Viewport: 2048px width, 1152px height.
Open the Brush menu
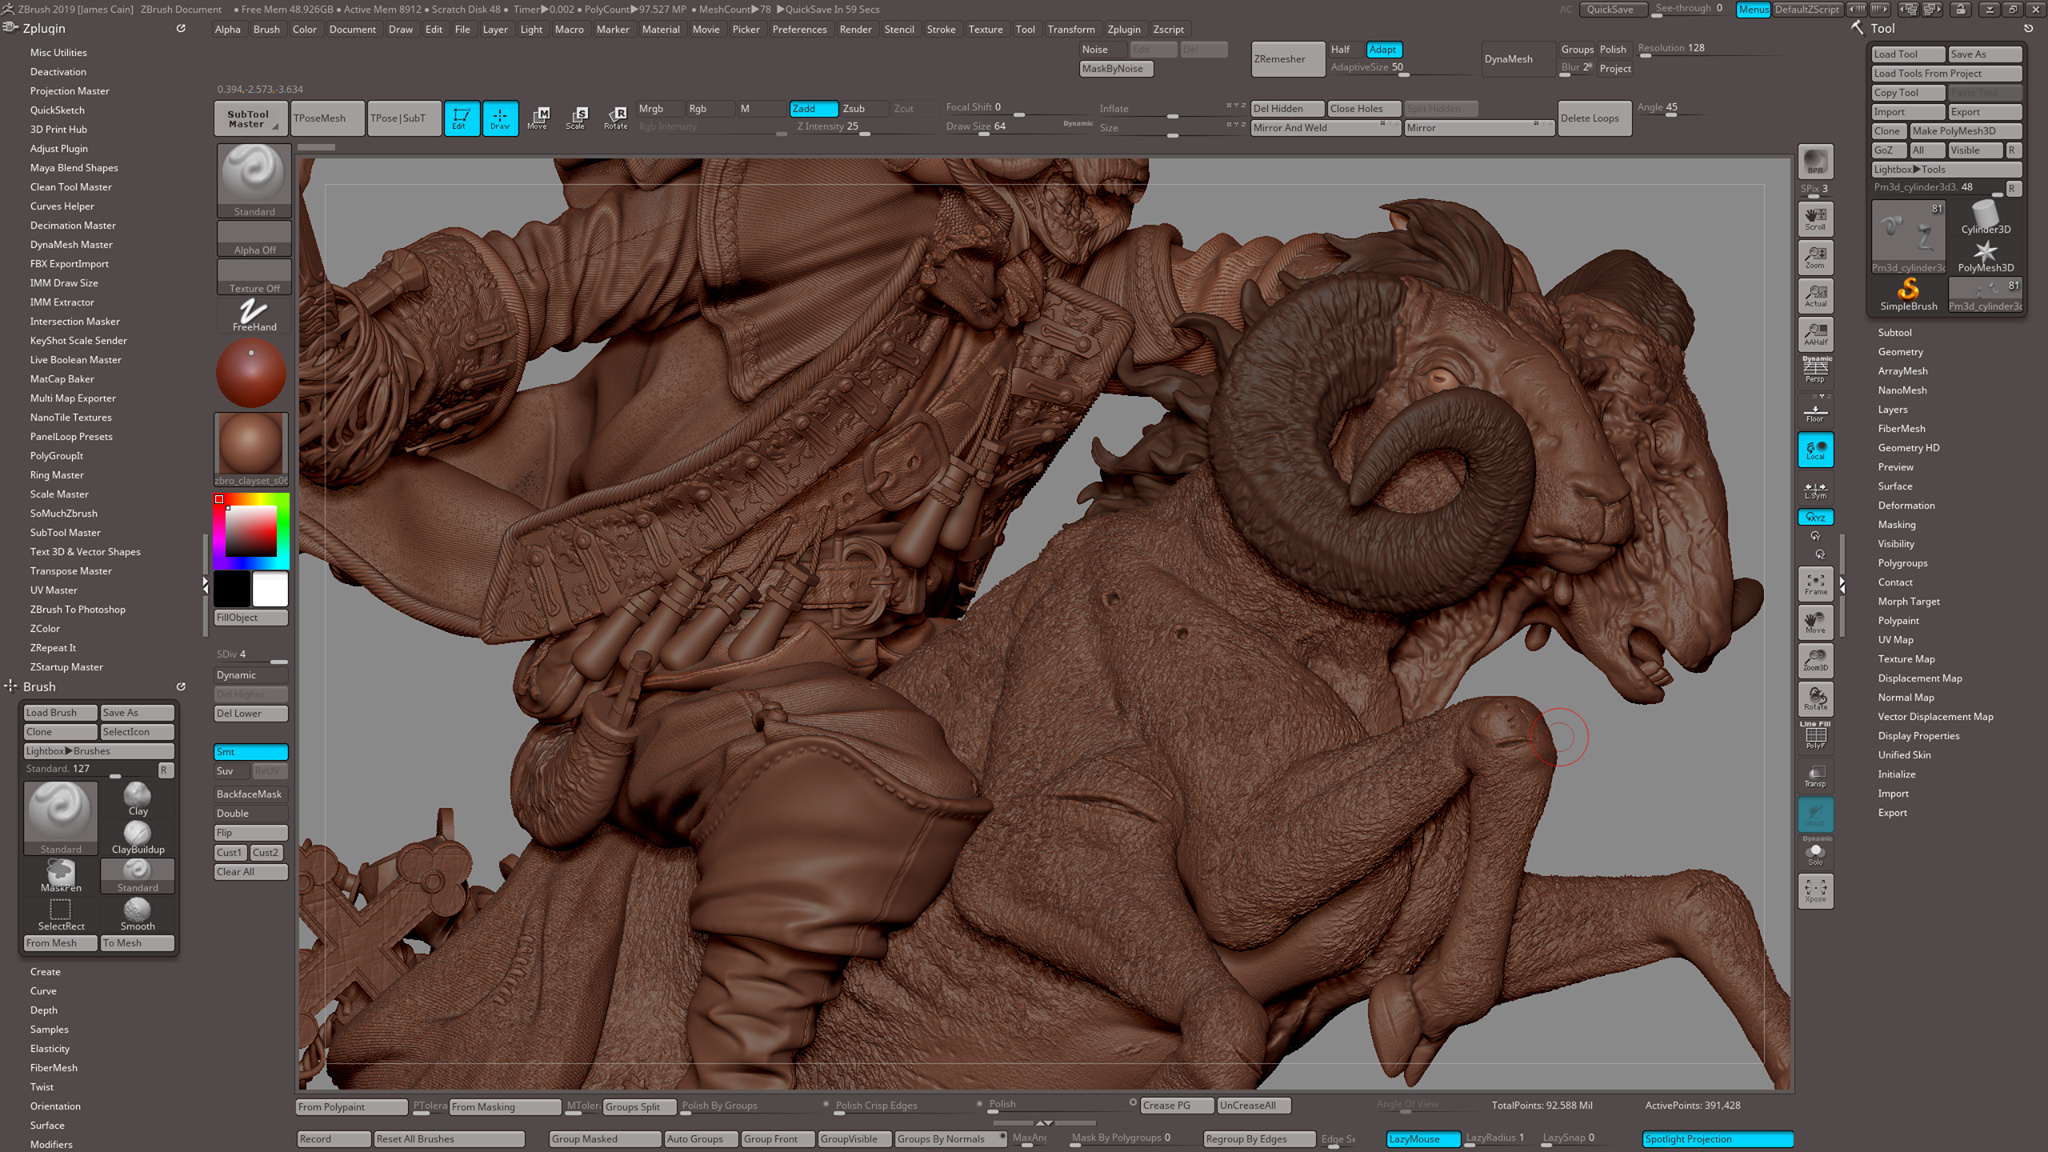pos(266,29)
